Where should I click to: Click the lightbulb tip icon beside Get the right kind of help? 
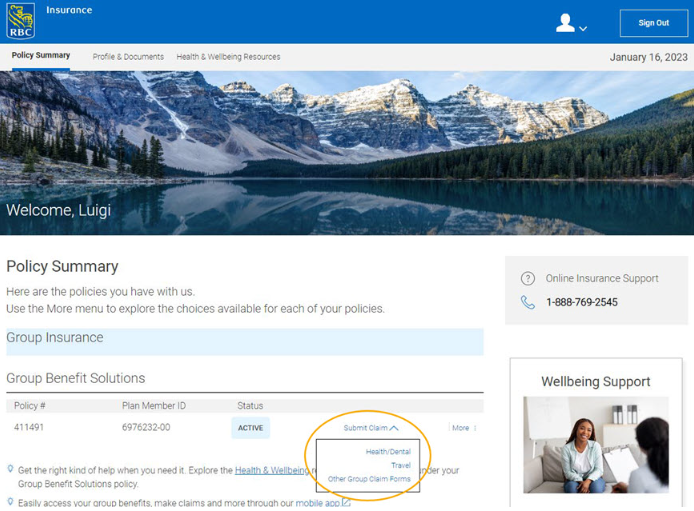pos(10,469)
